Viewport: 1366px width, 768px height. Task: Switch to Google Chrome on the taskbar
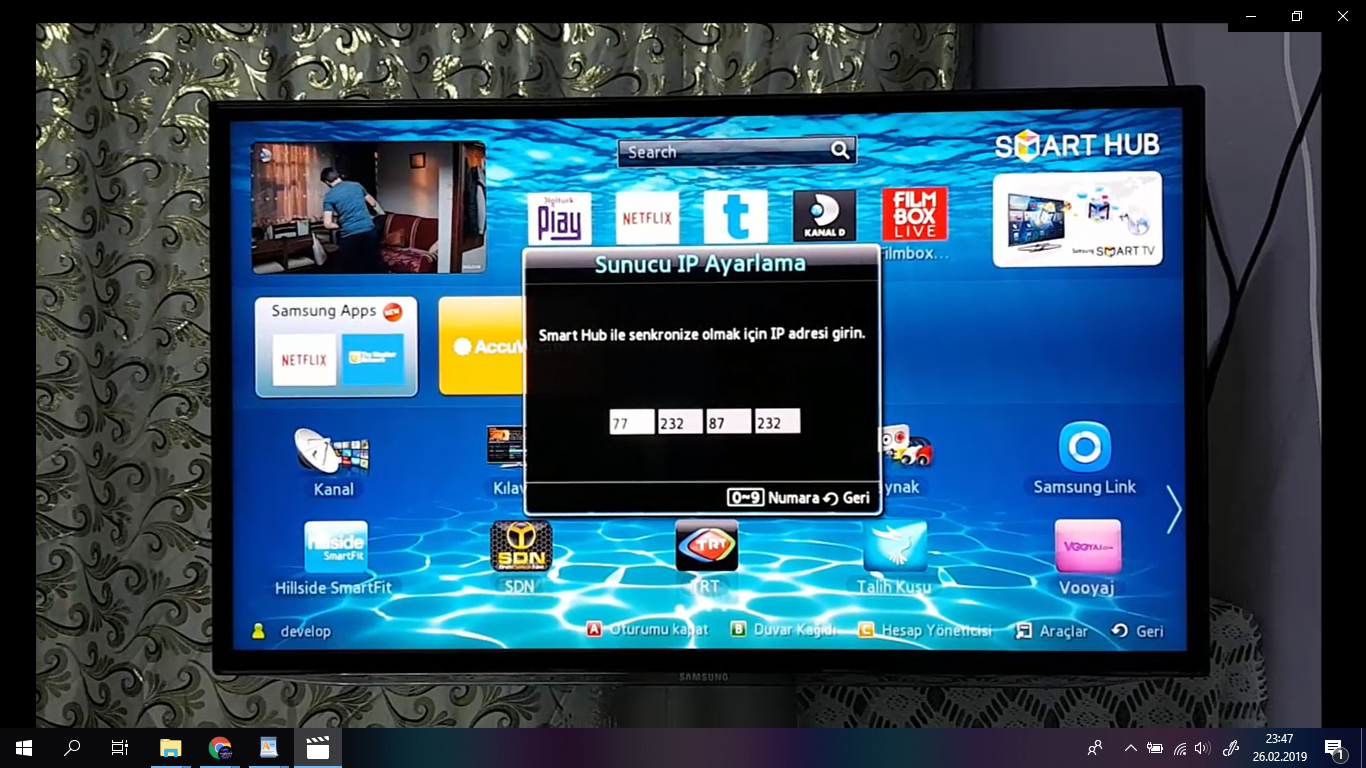point(220,747)
